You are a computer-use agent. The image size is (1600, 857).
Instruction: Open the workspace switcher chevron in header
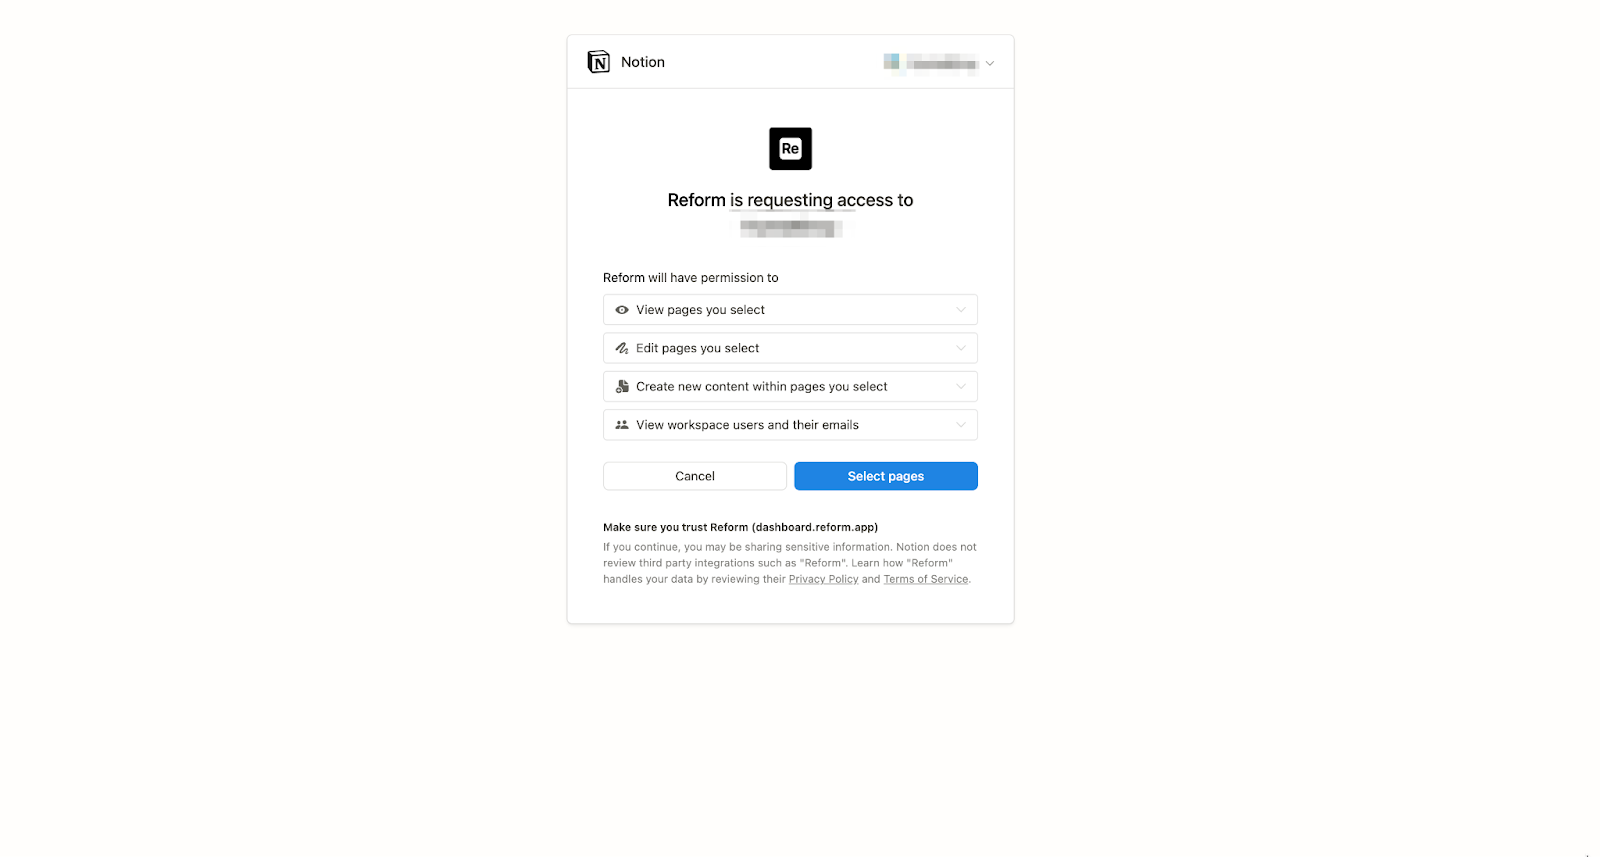click(989, 63)
